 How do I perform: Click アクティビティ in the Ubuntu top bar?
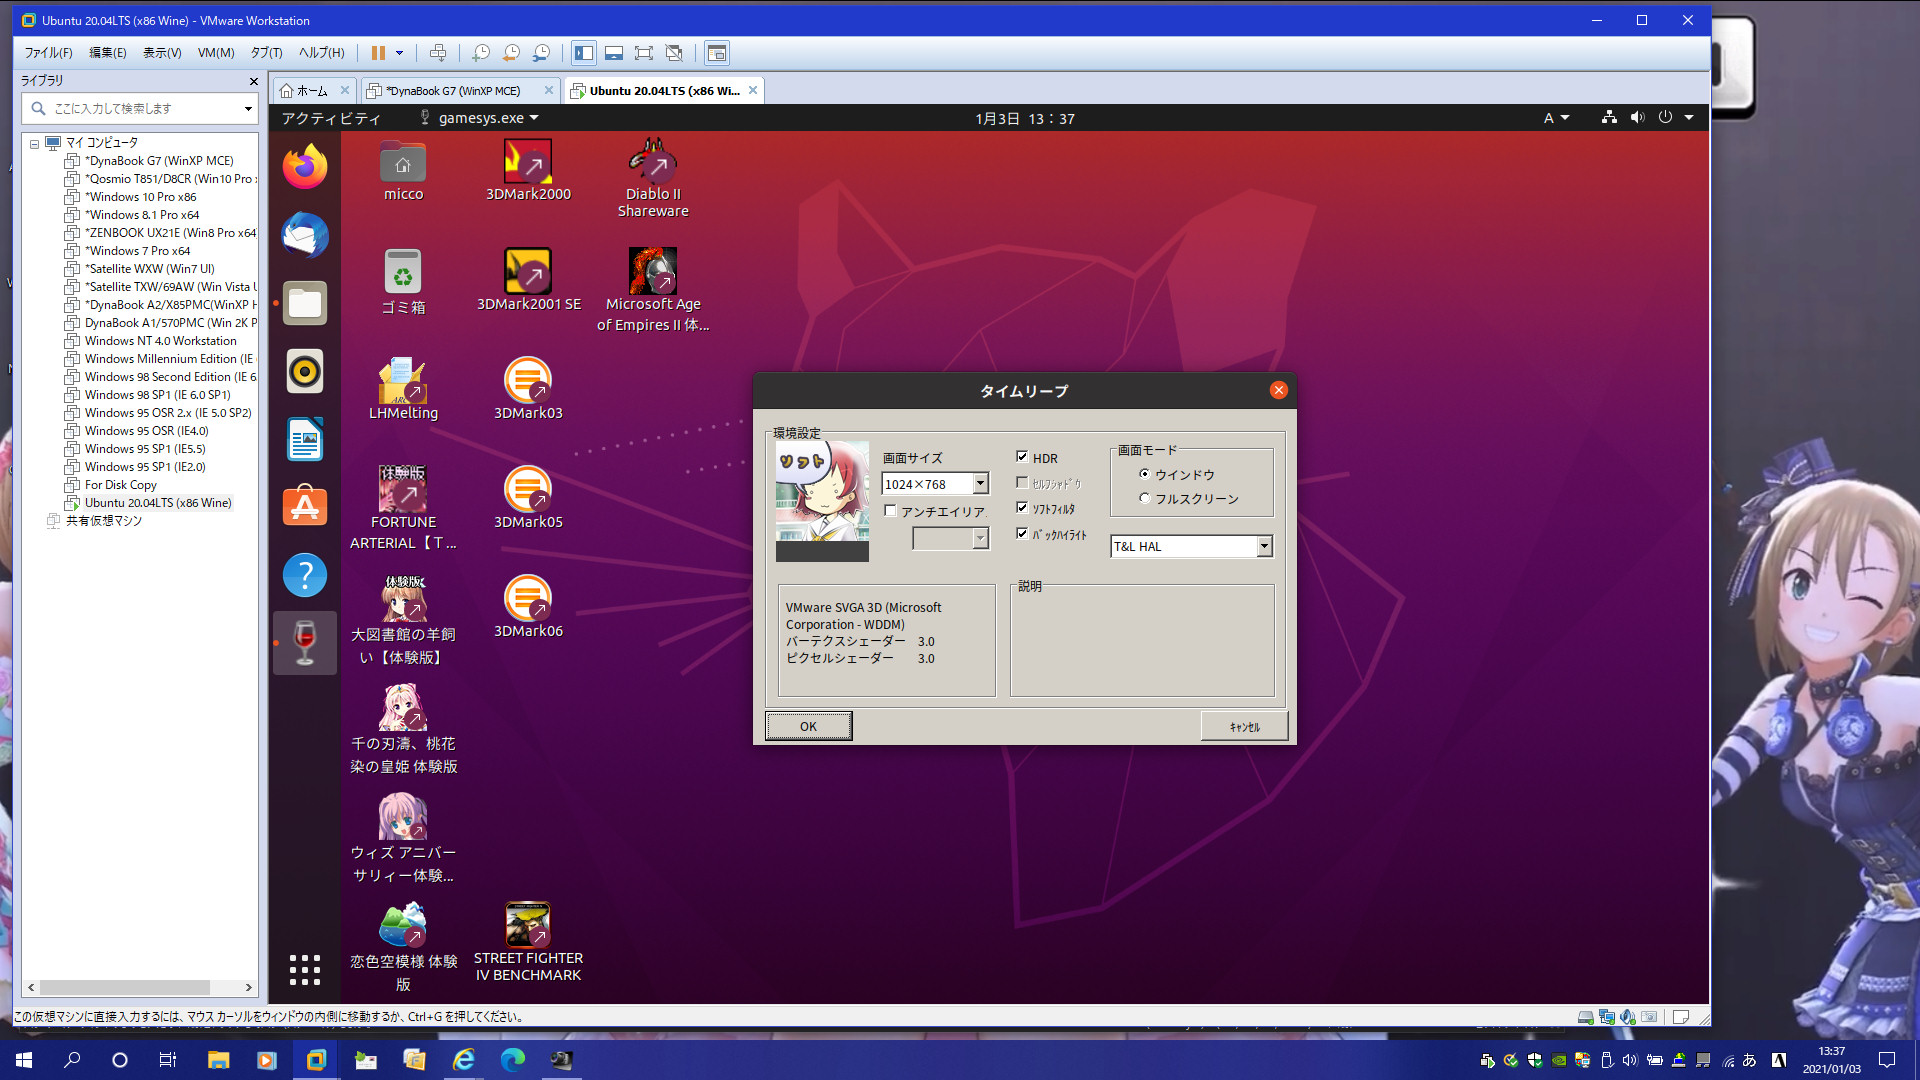click(x=331, y=118)
